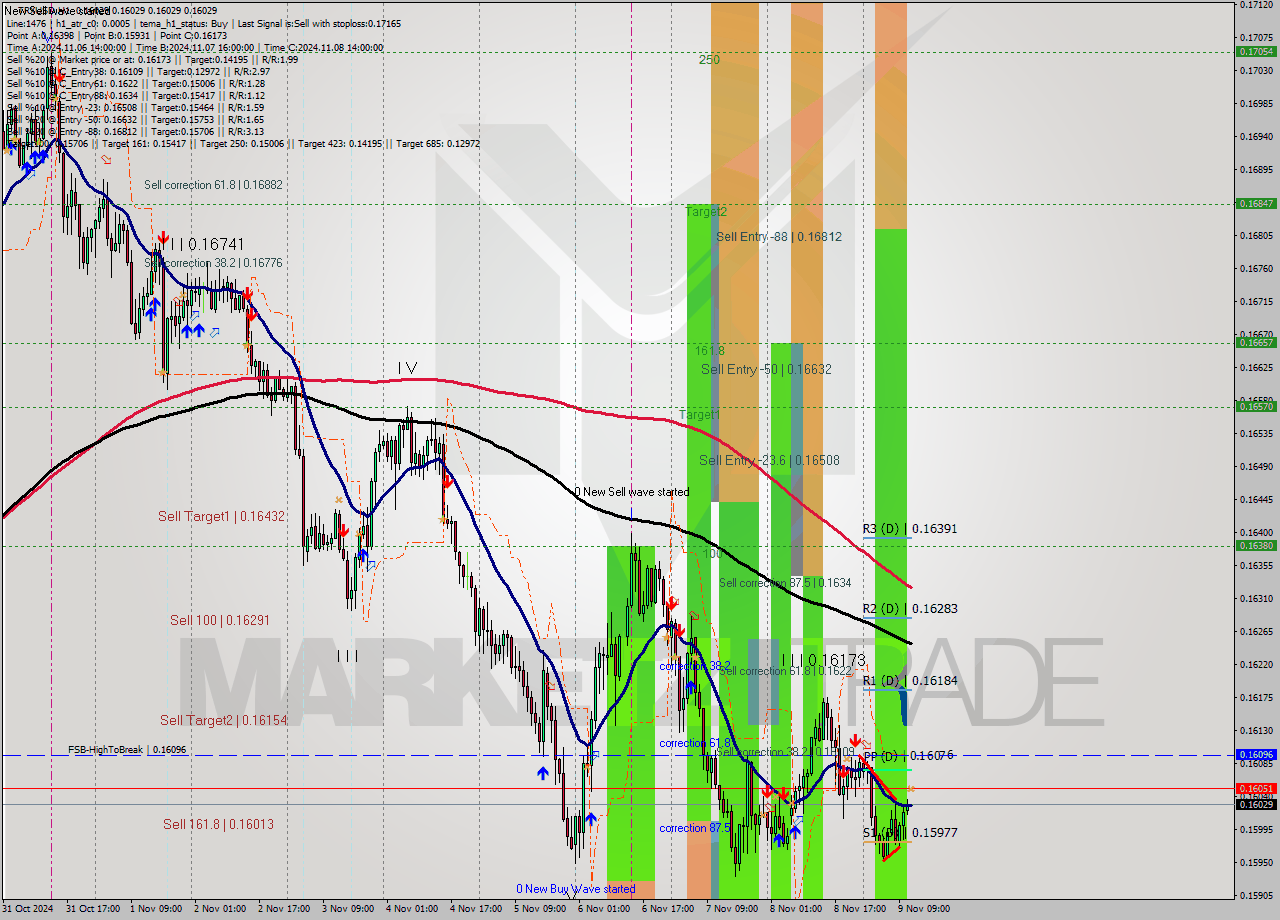Select the 'Sell Entry -50 | 0.16632' label
This screenshot has height=920, width=1280.
(766, 369)
